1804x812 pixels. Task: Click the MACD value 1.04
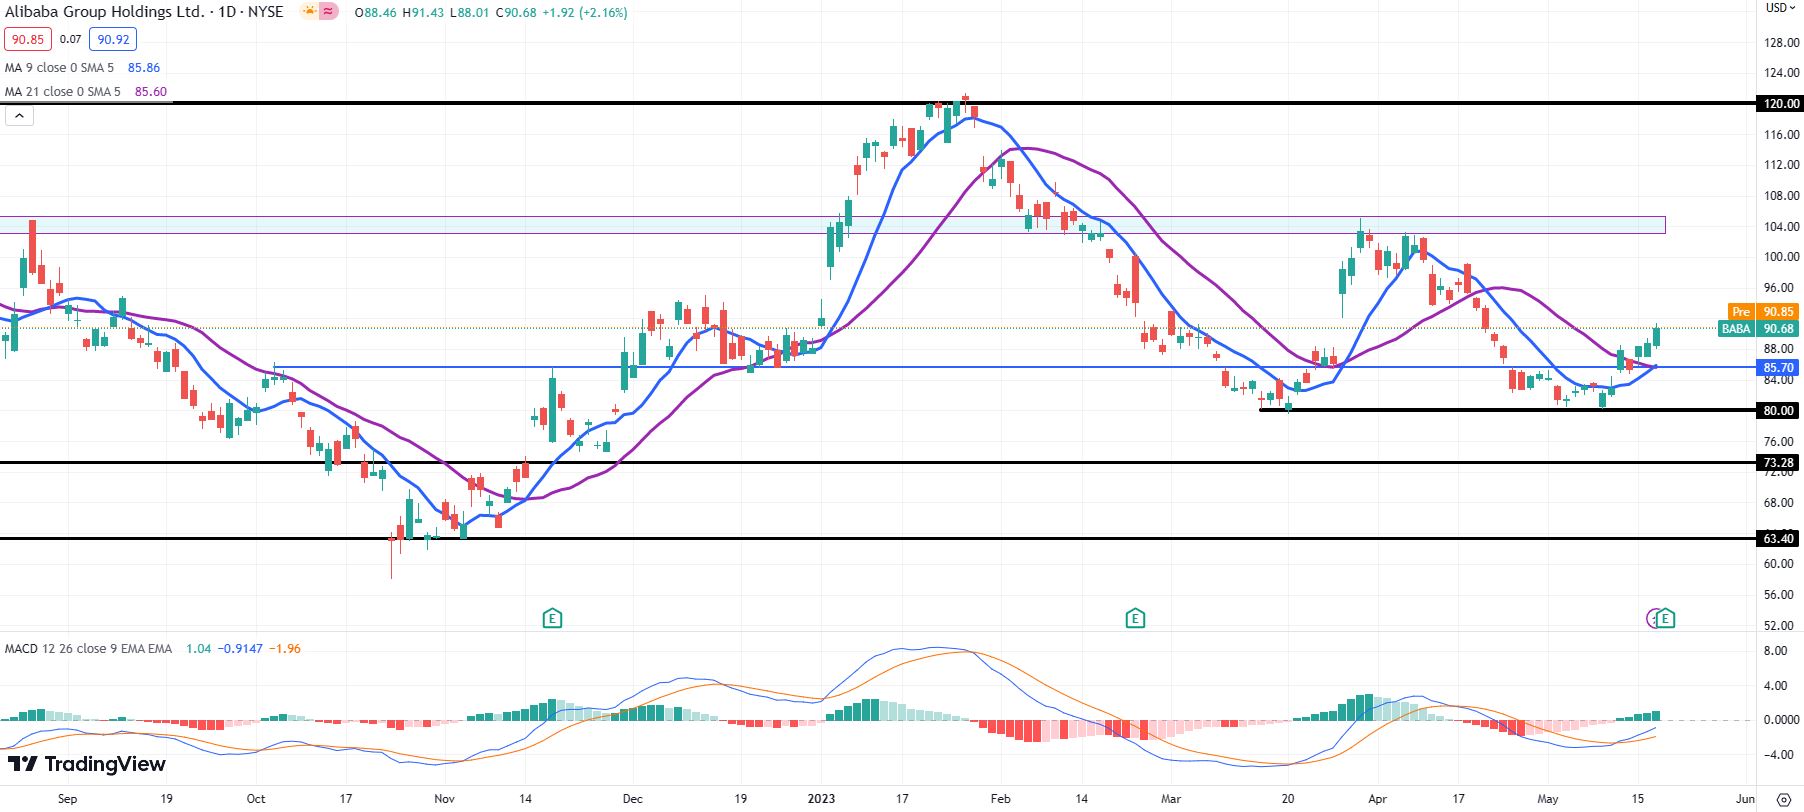click(x=199, y=649)
